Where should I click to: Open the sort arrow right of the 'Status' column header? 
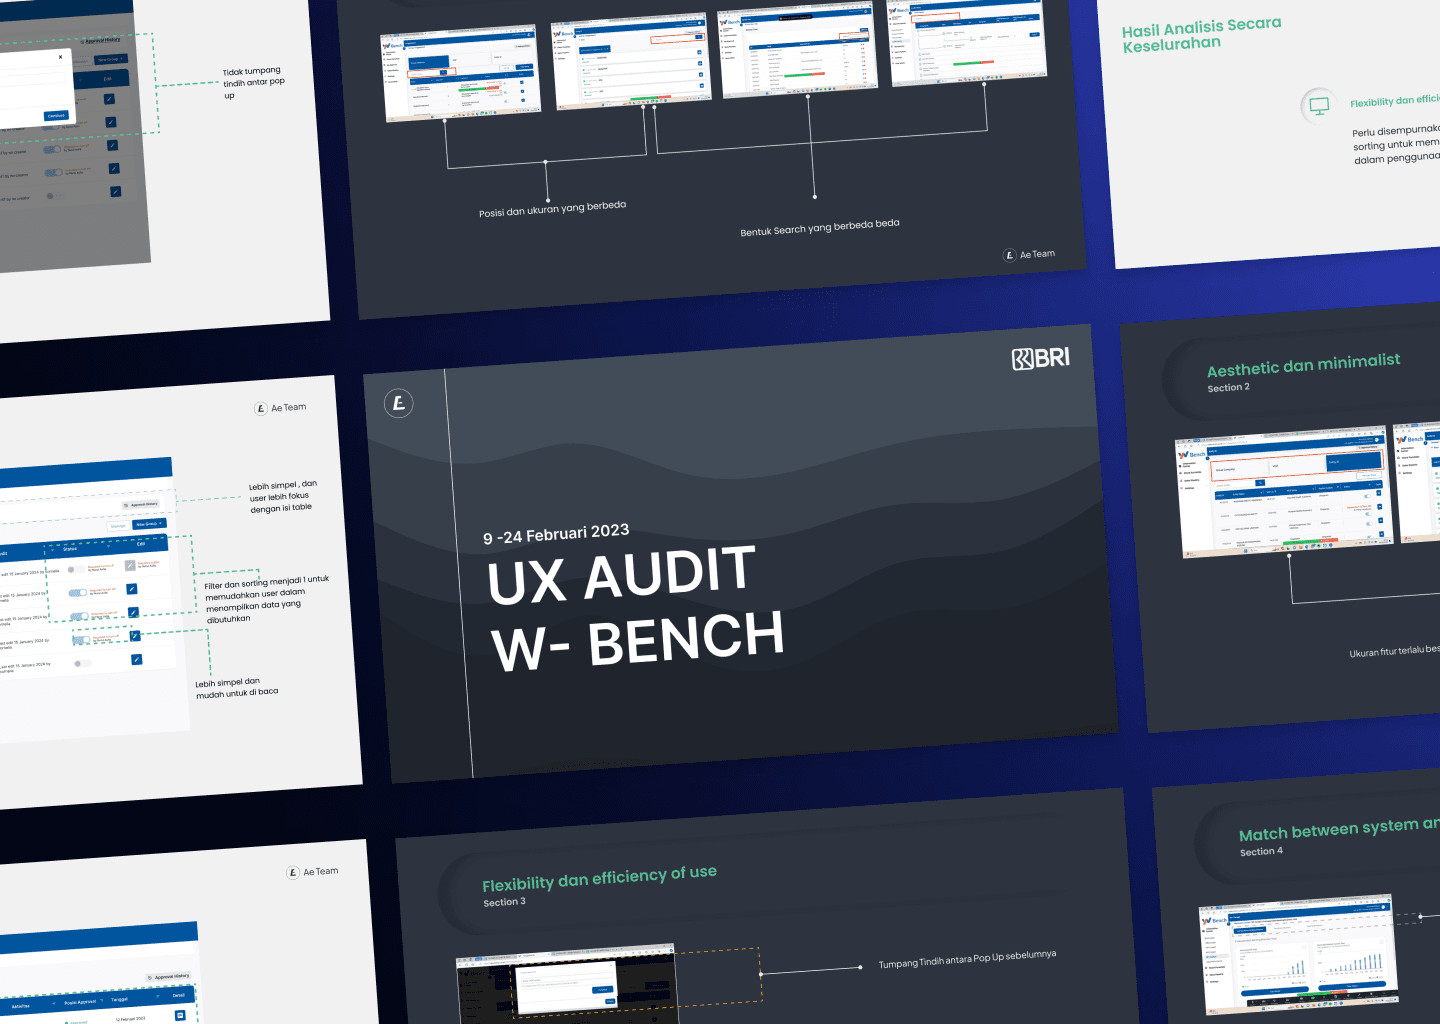(x=108, y=546)
